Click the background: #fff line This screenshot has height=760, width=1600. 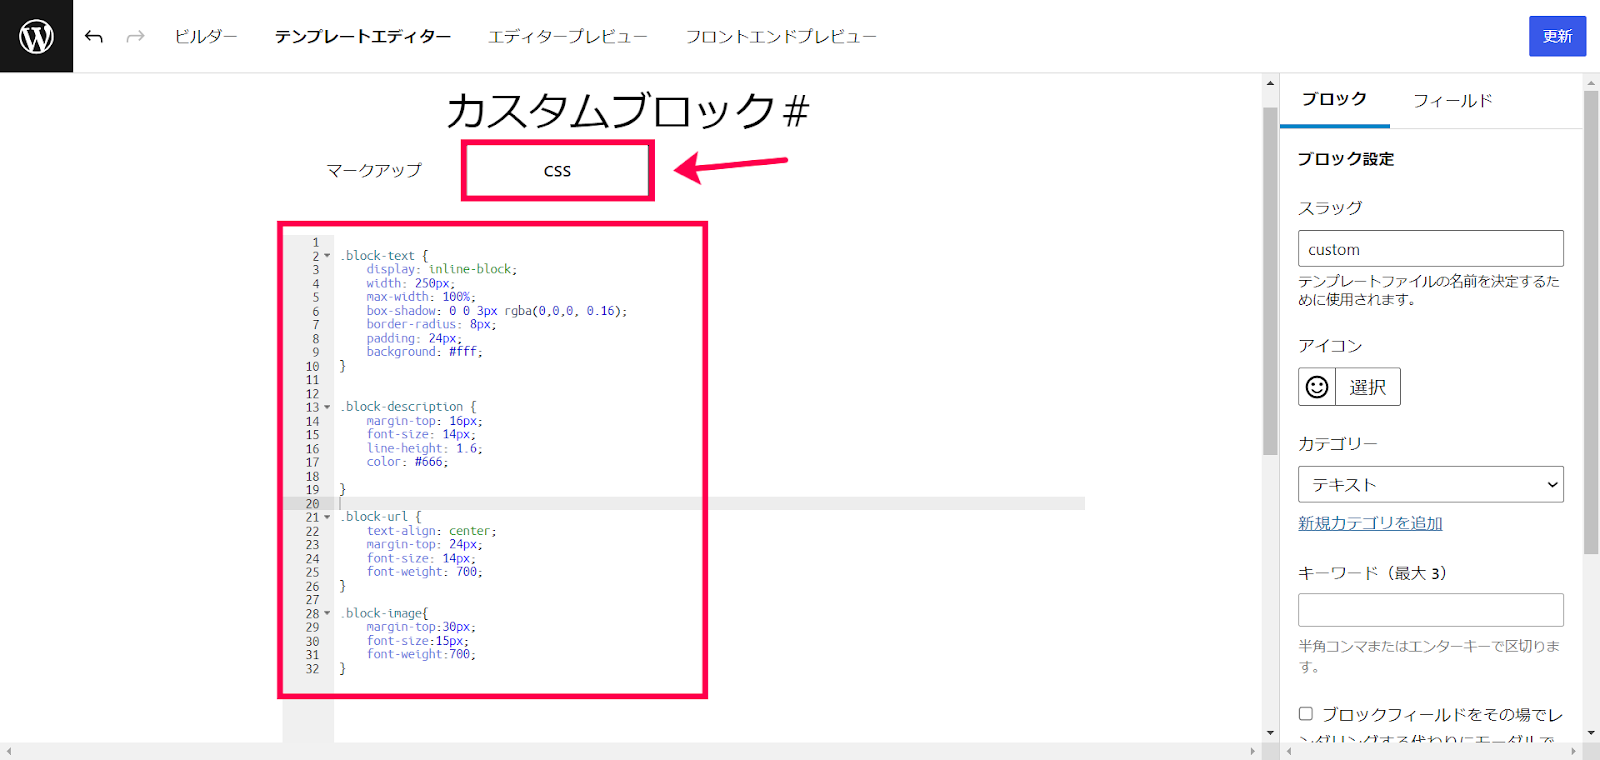coord(424,352)
